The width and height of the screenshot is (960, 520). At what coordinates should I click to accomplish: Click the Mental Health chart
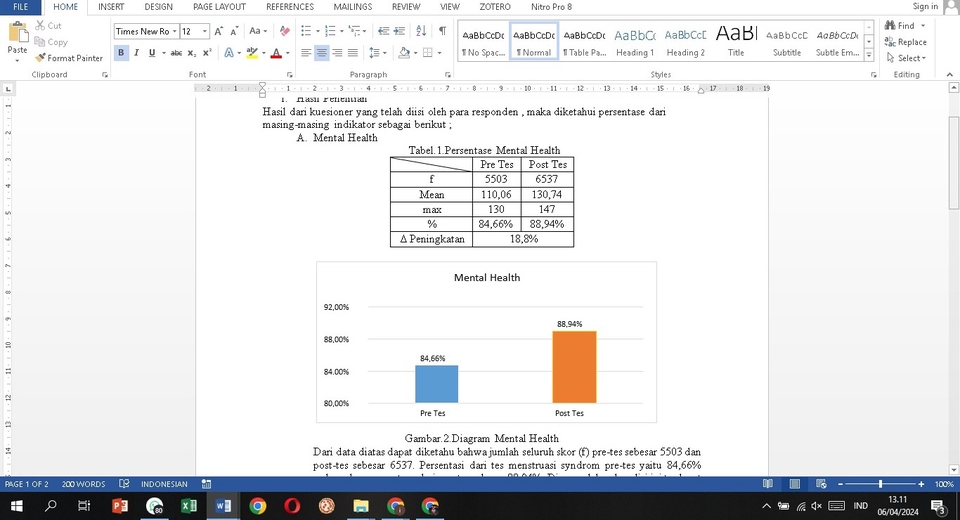tap(487, 342)
